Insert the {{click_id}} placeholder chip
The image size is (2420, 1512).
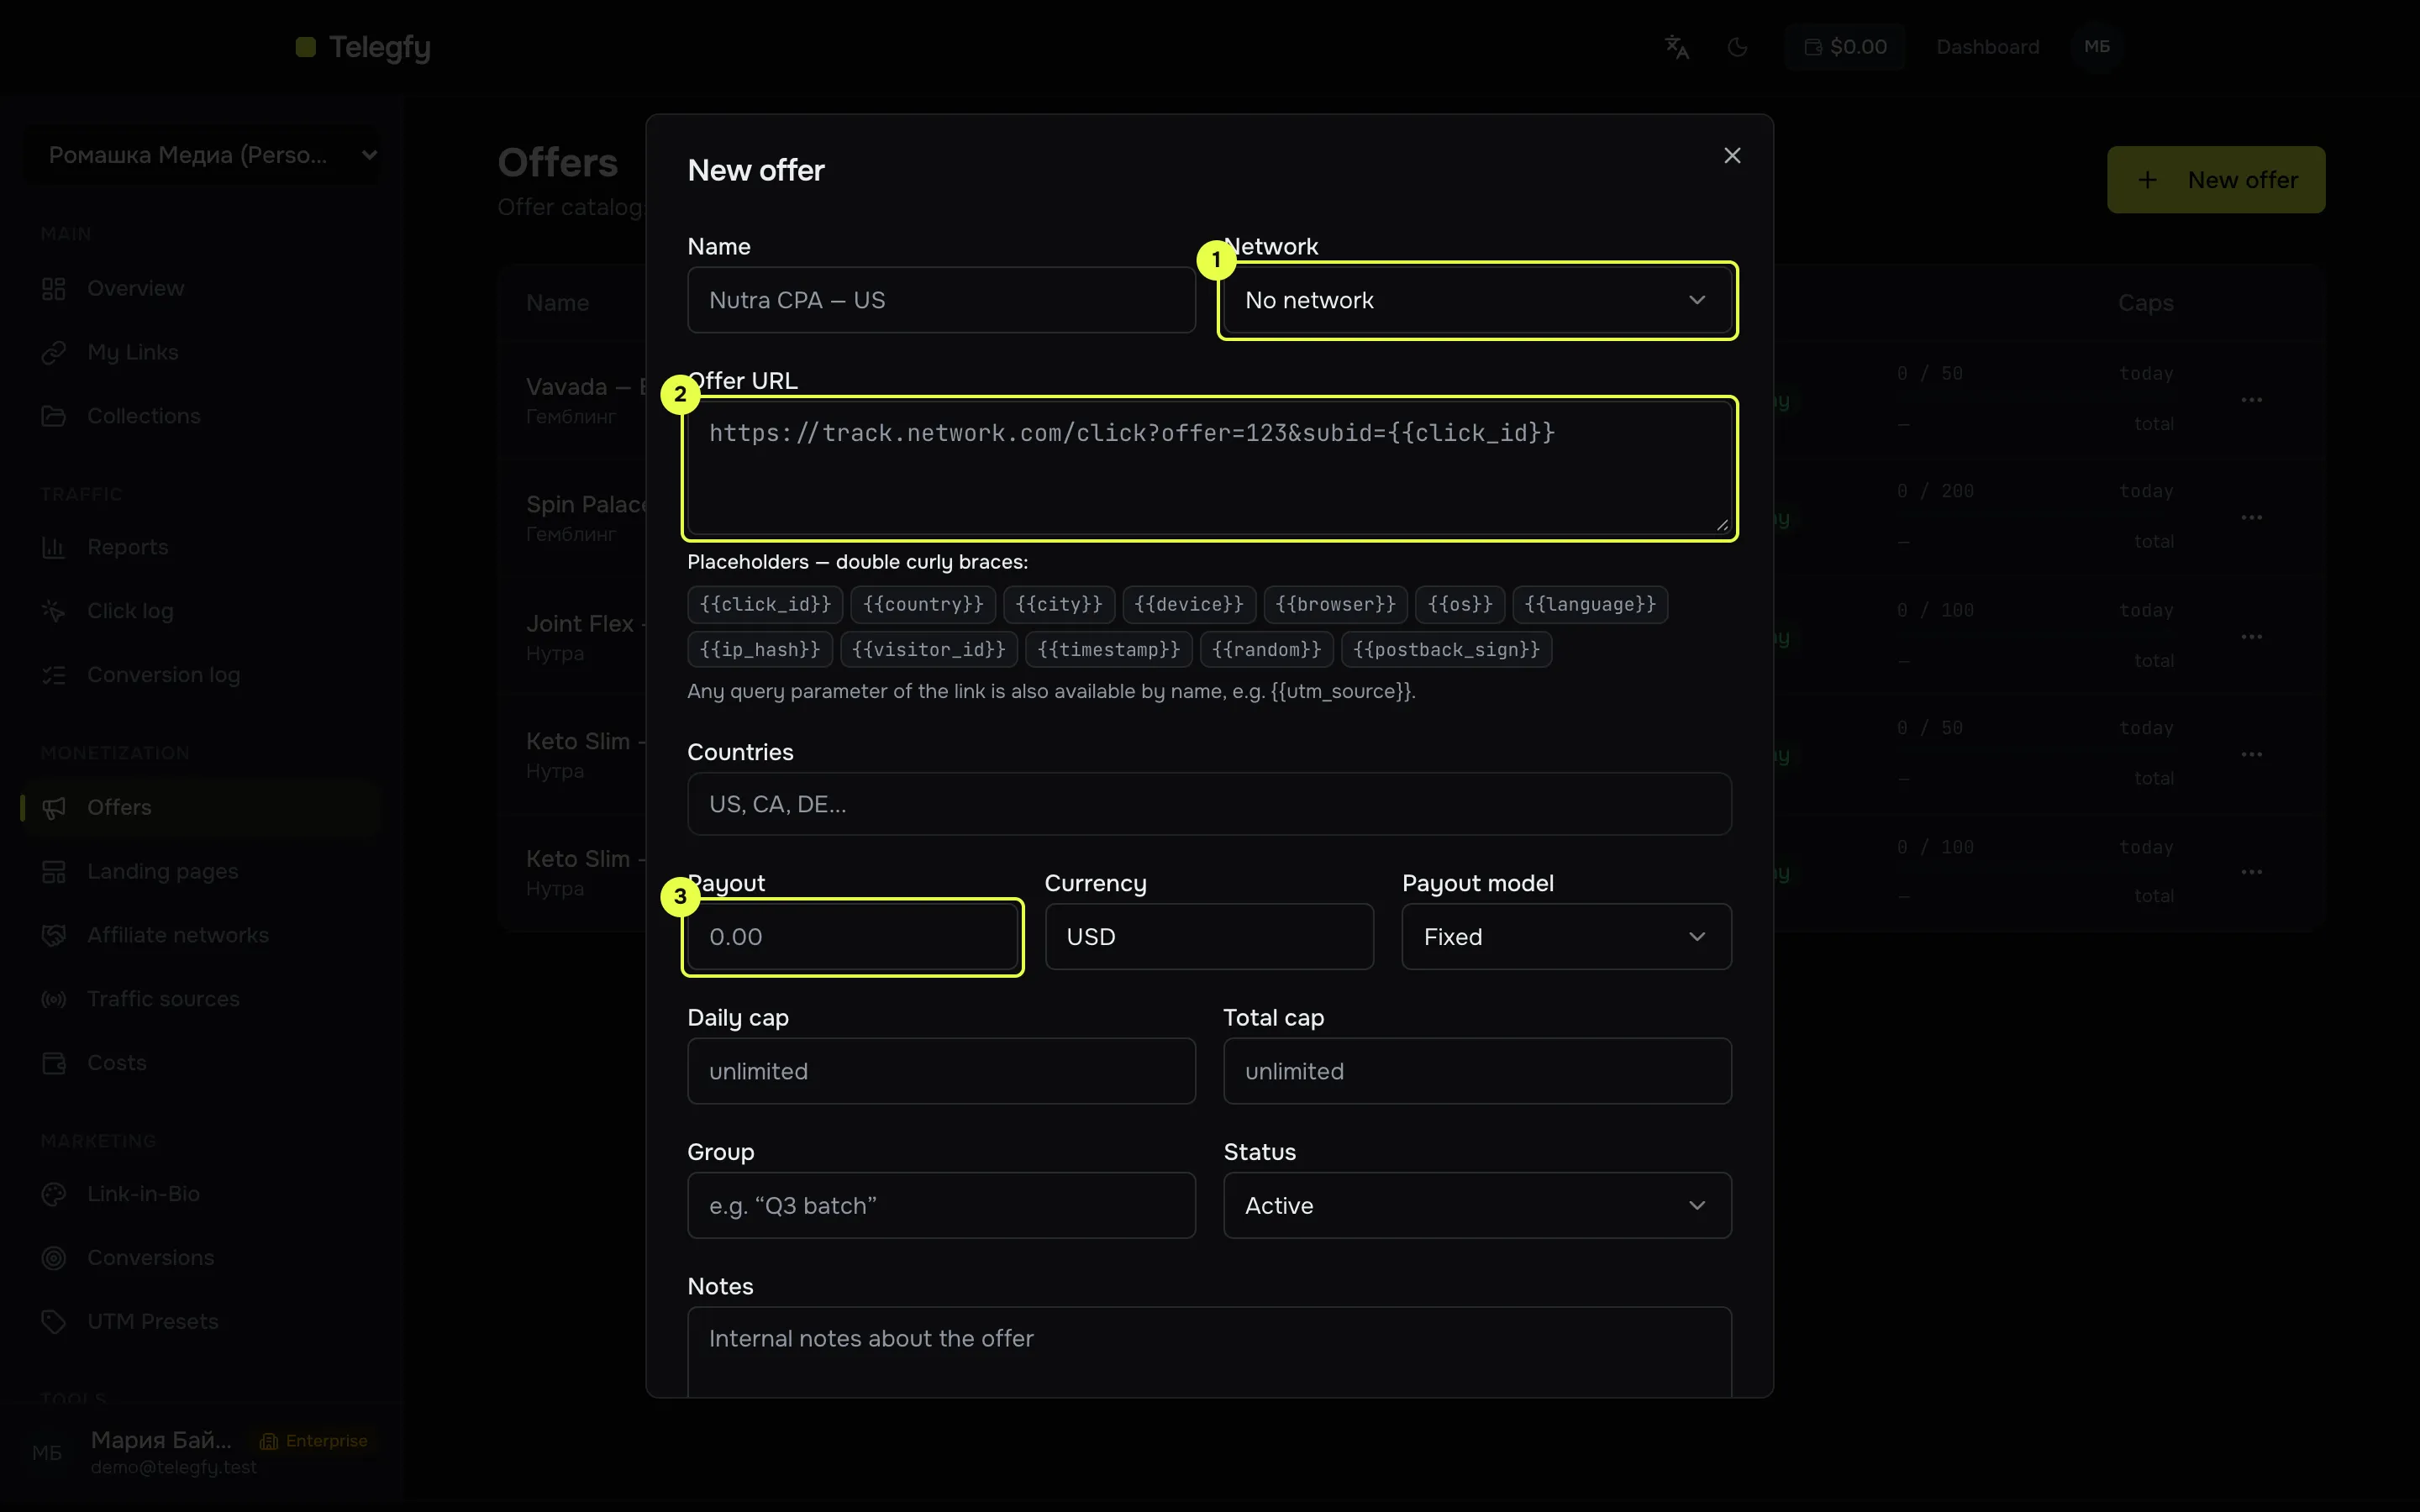pyautogui.click(x=765, y=604)
